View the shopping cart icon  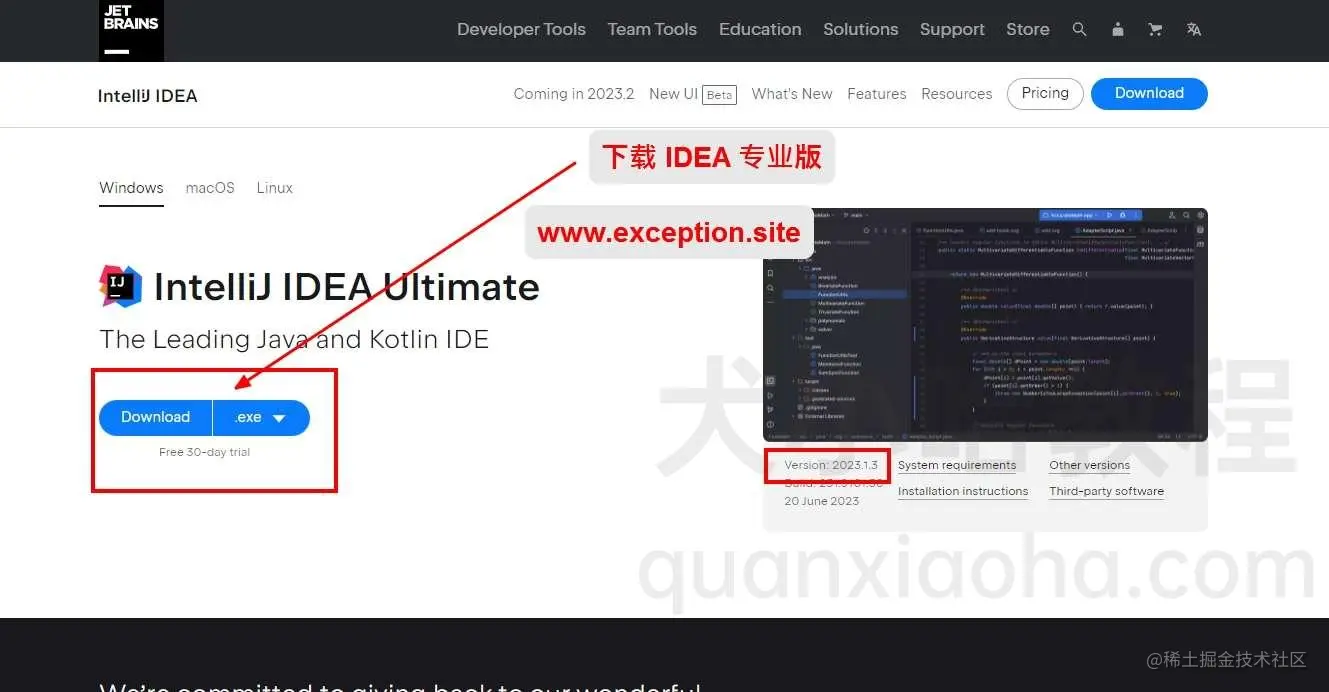[1155, 29]
